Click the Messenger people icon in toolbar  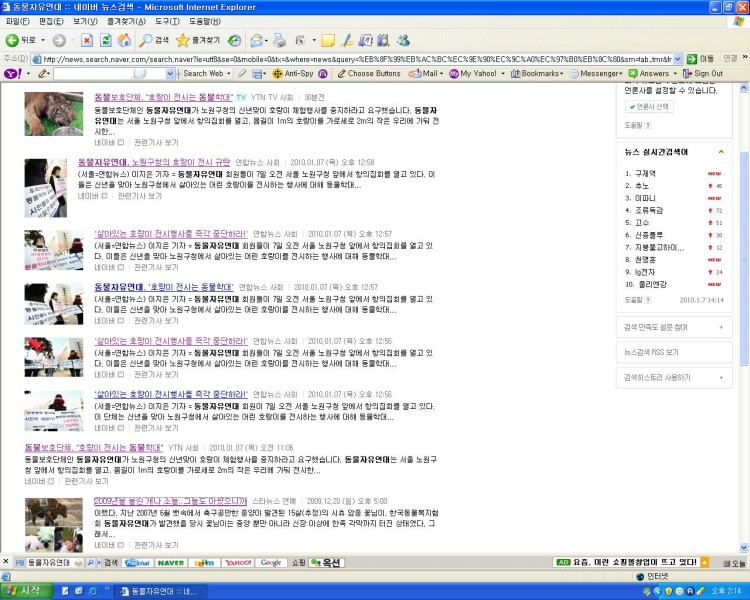(x=403, y=41)
